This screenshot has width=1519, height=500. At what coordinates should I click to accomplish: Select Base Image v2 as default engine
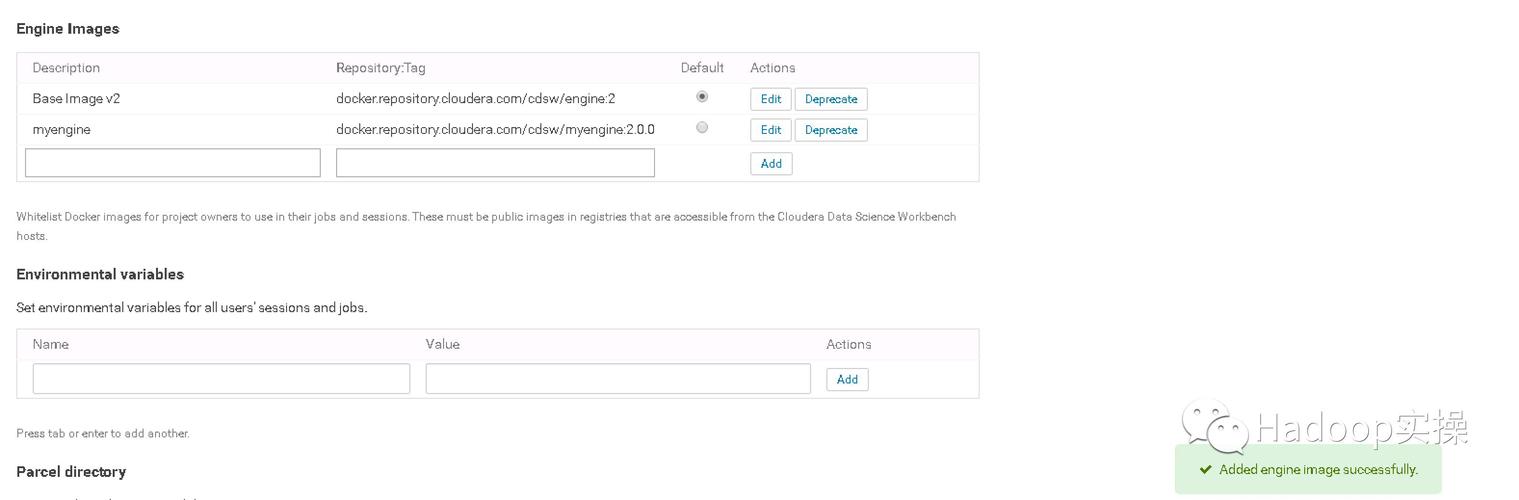[702, 97]
